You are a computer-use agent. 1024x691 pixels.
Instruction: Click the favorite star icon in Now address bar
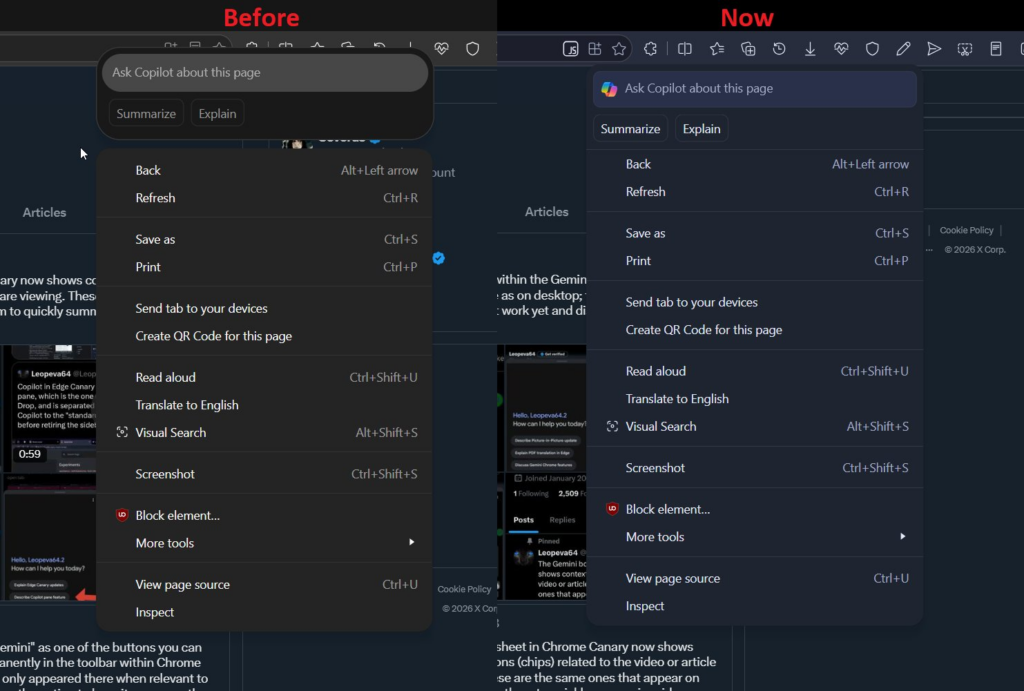[619, 49]
